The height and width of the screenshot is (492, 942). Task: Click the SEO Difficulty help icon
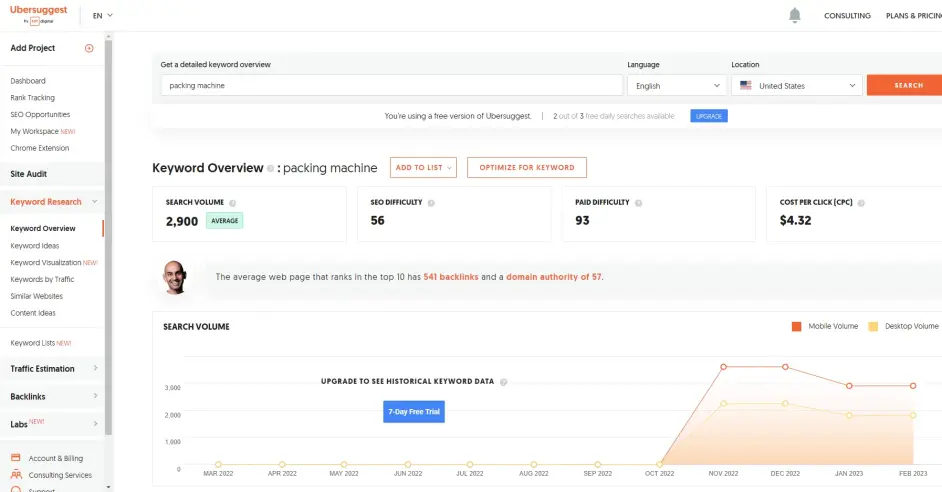coord(431,202)
